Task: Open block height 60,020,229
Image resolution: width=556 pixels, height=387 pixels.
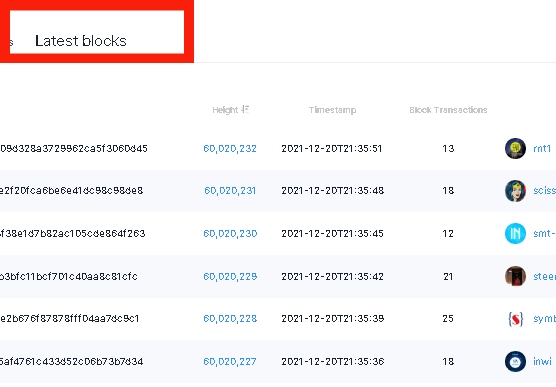Action: pos(230,276)
